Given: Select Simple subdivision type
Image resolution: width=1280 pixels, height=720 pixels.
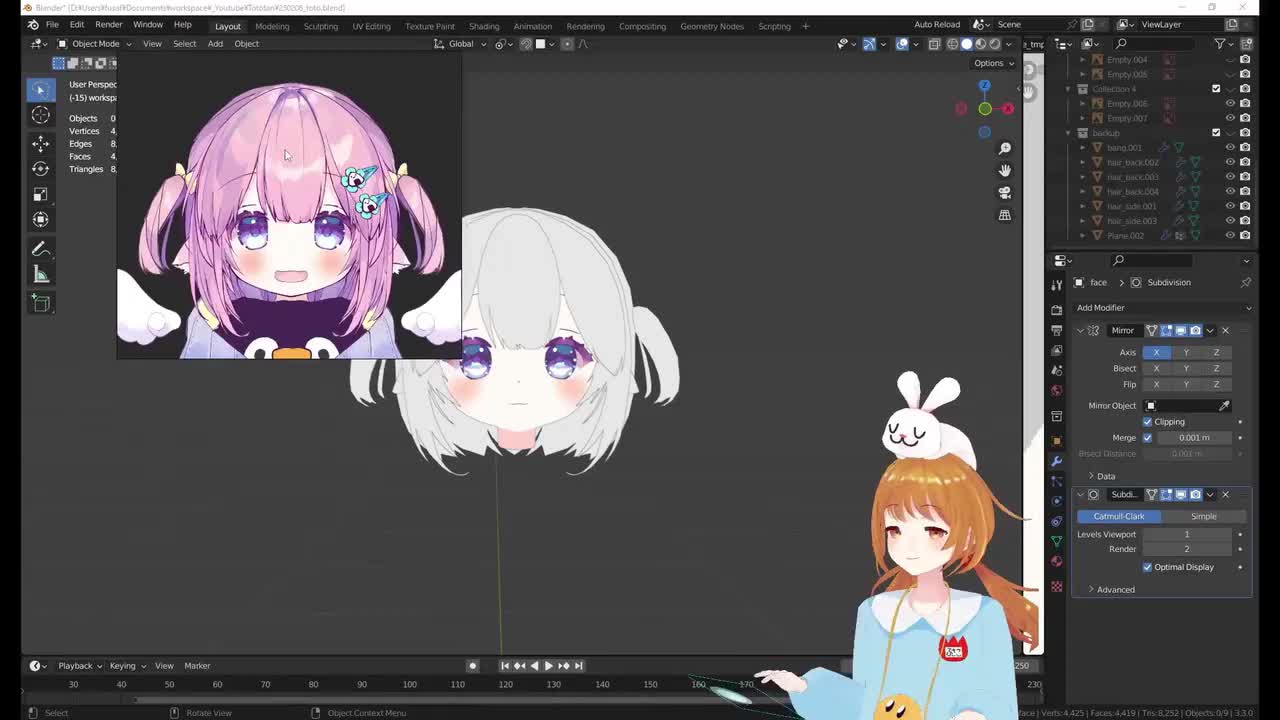Looking at the screenshot, I should pyautogui.click(x=1203, y=516).
